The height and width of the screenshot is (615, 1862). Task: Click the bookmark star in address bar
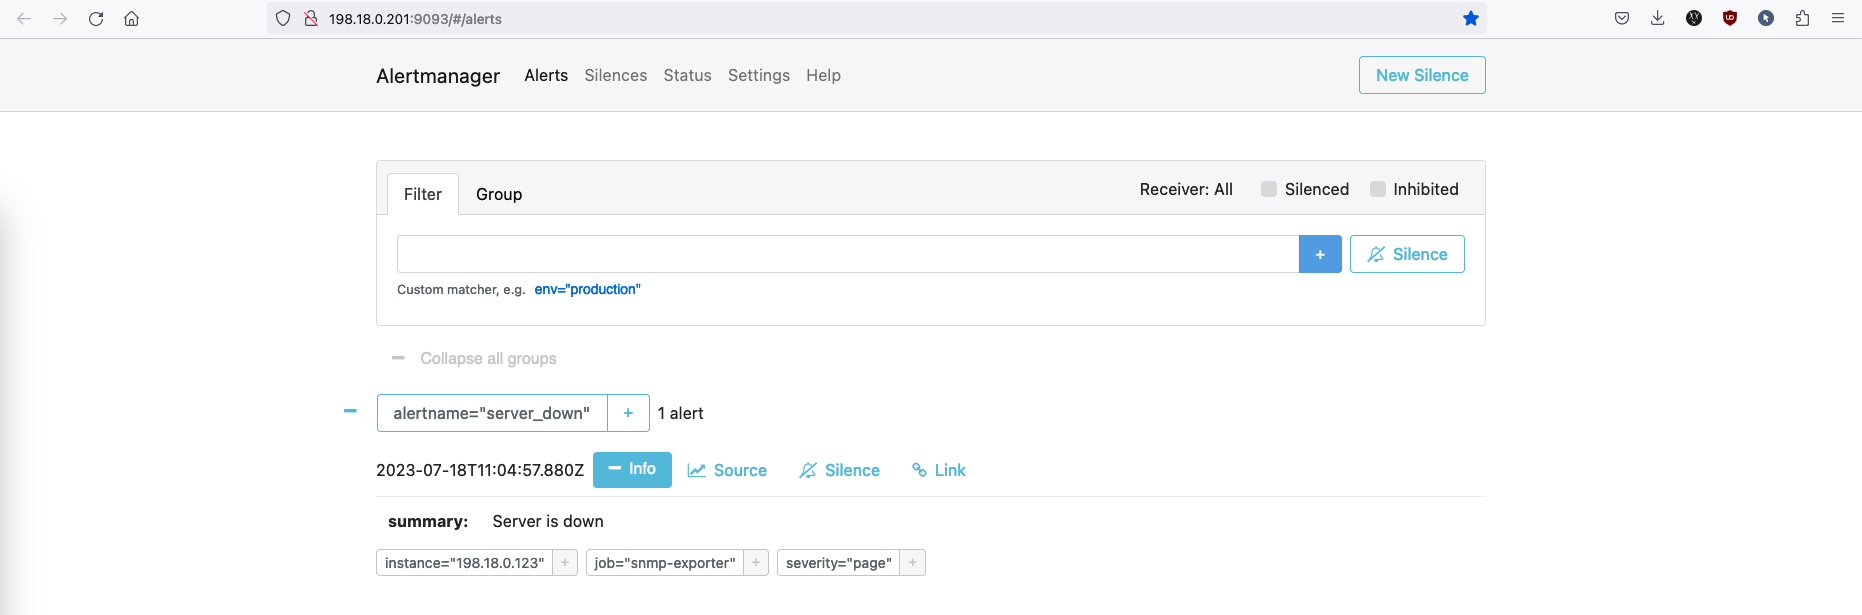click(x=1470, y=19)
